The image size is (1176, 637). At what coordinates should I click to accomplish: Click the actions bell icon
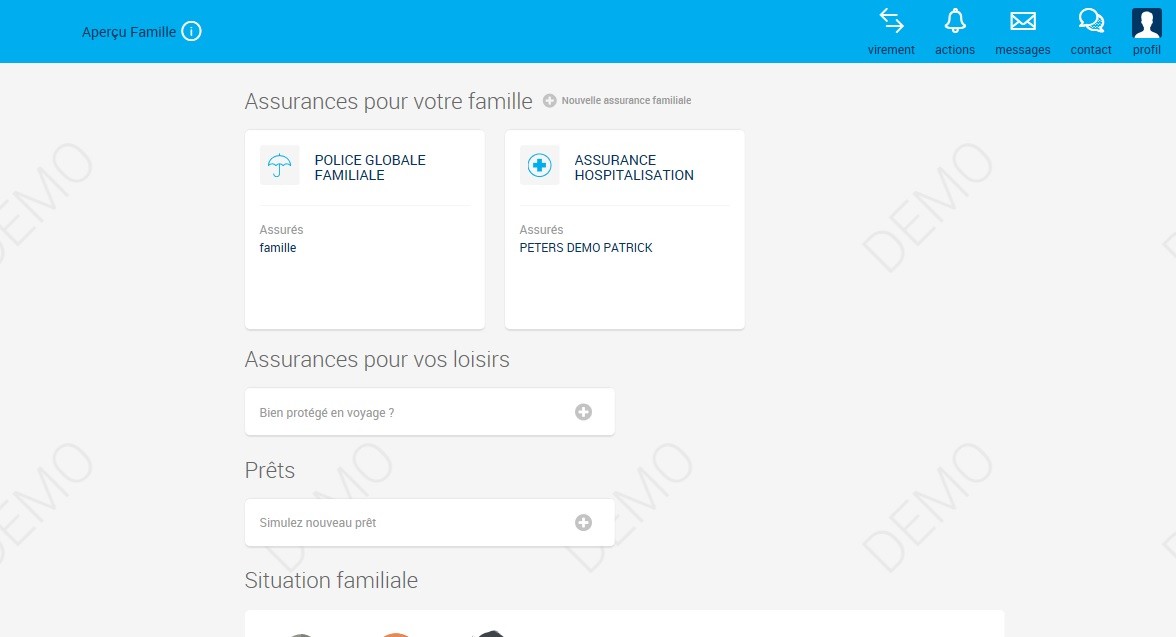coord(955,20)
